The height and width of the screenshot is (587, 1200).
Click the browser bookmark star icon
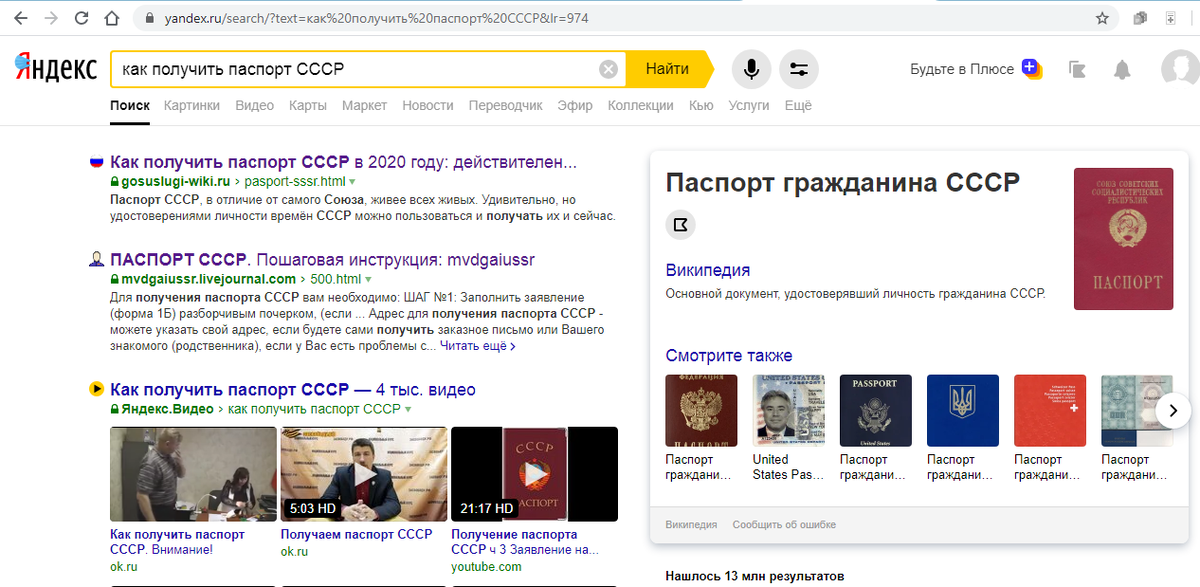click(x=1101, y=17)
